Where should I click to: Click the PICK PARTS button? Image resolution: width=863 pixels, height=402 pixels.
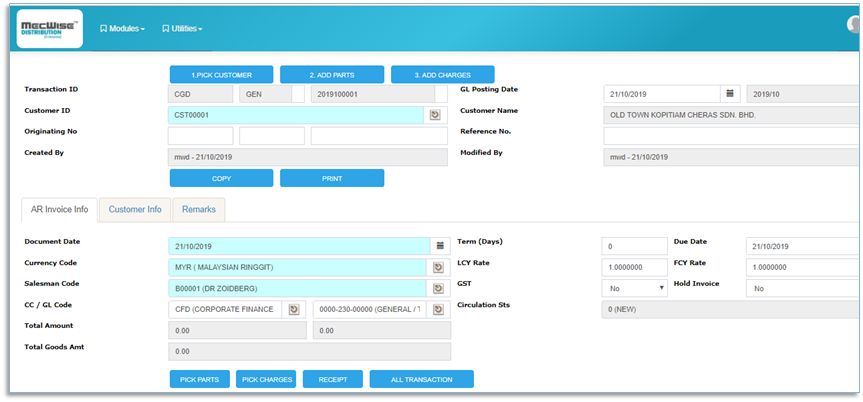coord(200,379)
